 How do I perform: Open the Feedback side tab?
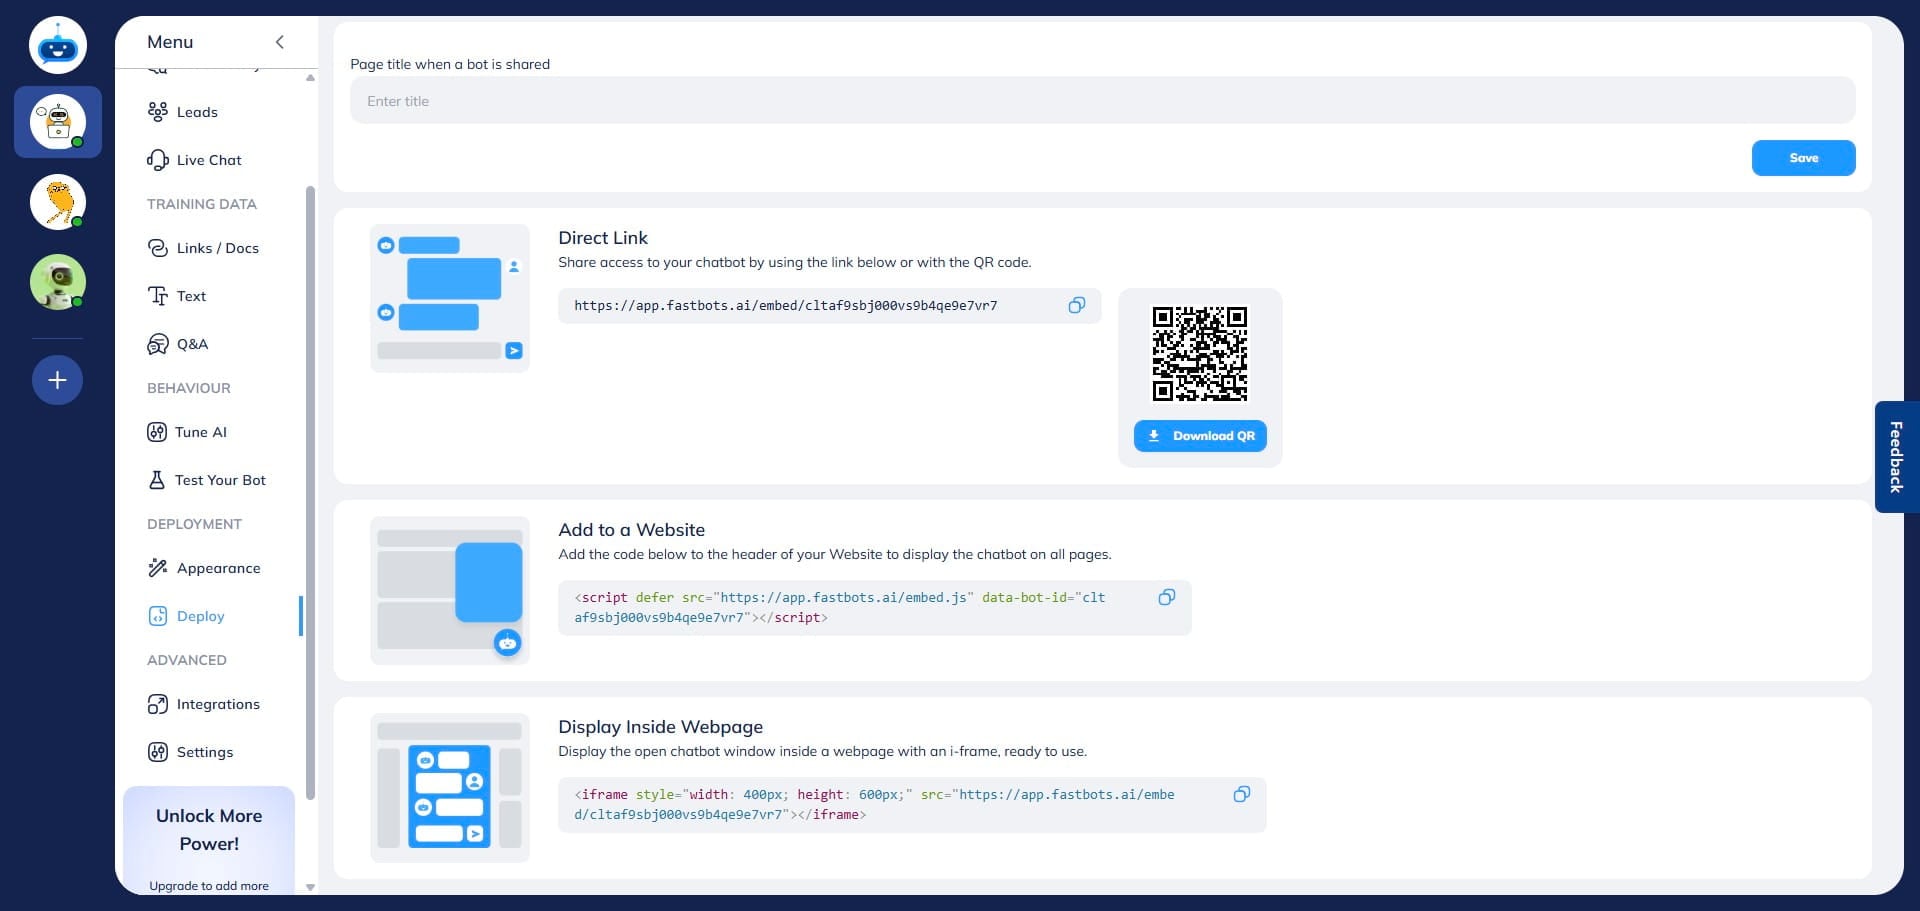1895,457
